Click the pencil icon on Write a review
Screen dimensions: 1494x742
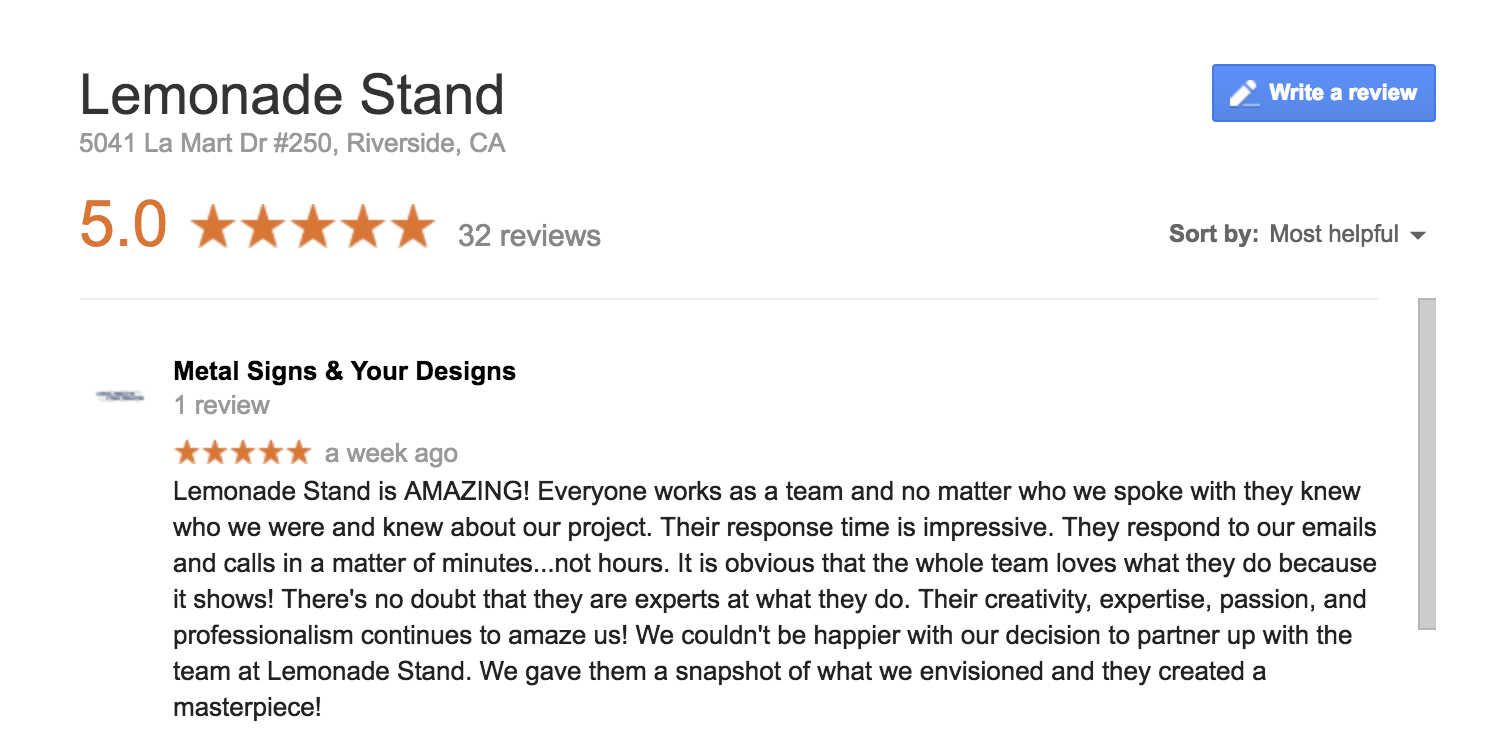1244,93
